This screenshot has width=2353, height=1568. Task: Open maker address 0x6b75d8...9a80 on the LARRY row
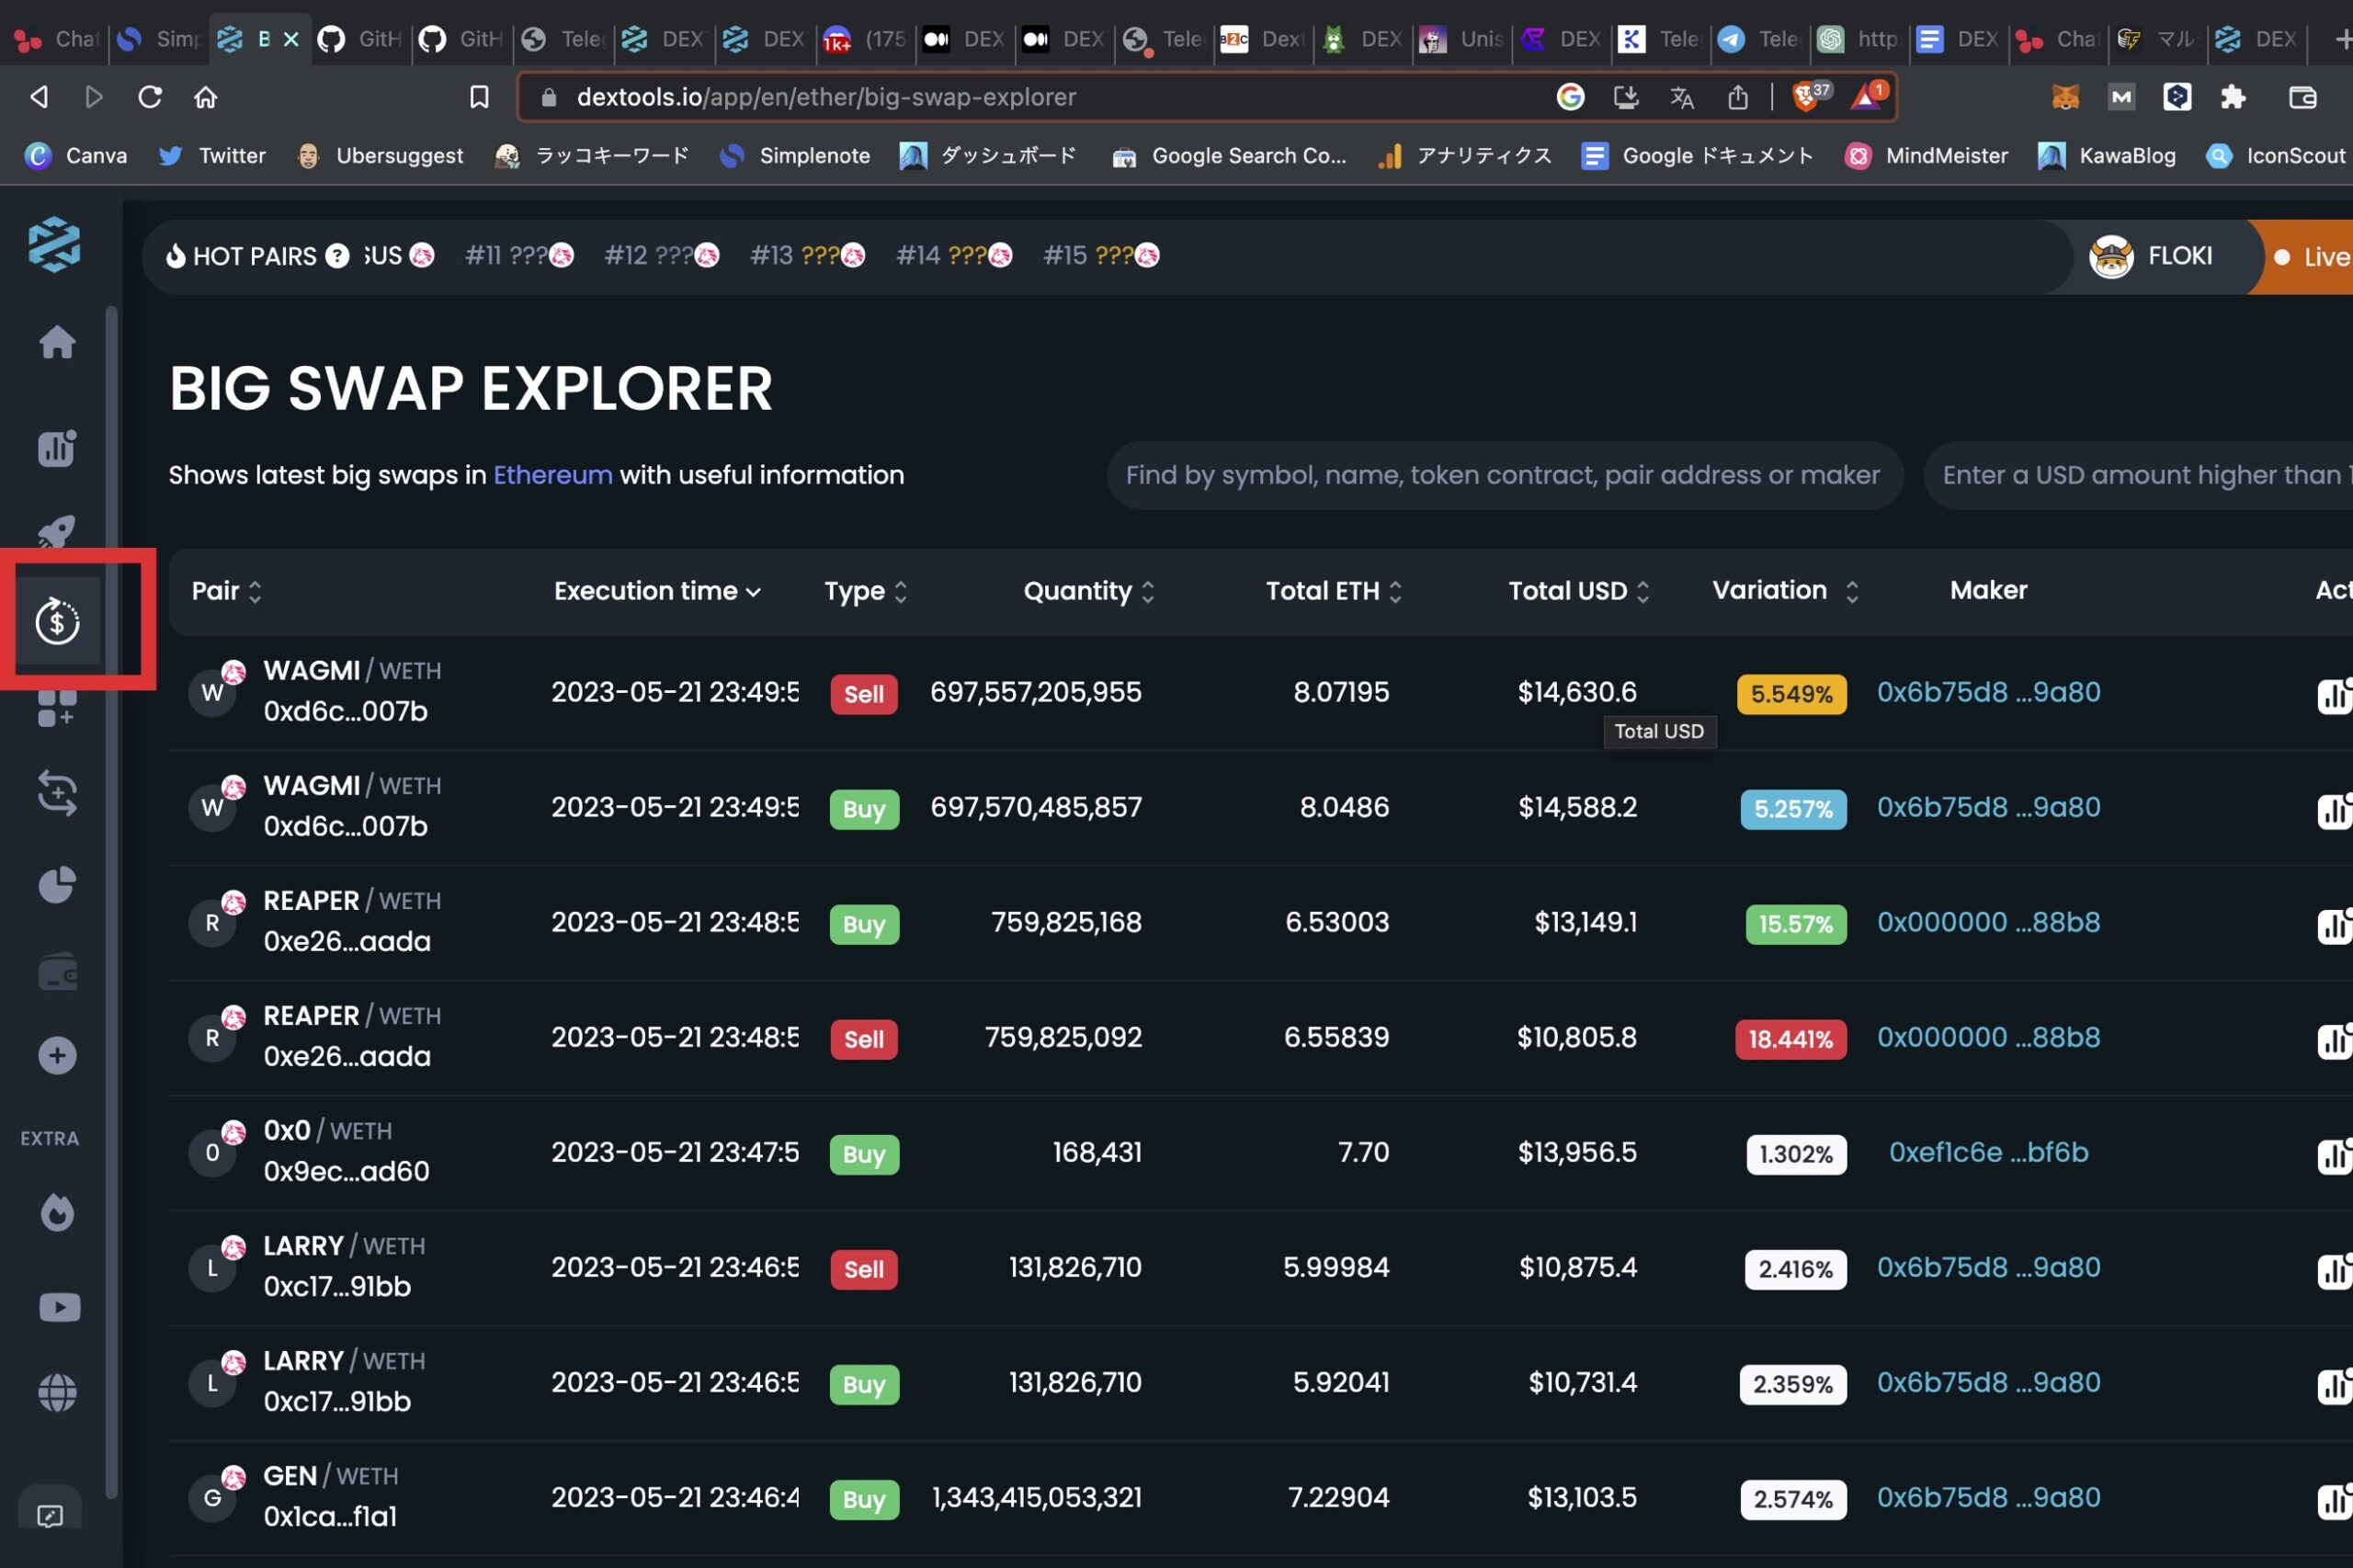click(1988, 1267)
